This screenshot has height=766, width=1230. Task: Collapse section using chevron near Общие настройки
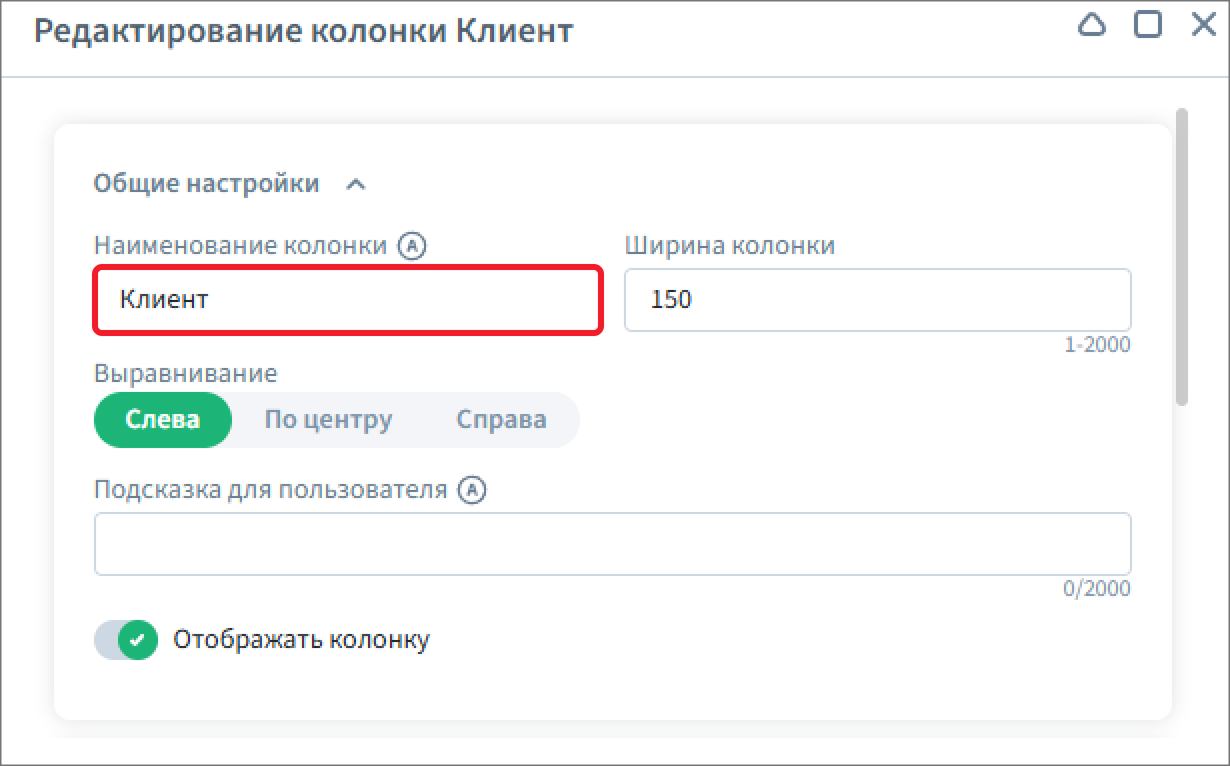pos(356,185)
